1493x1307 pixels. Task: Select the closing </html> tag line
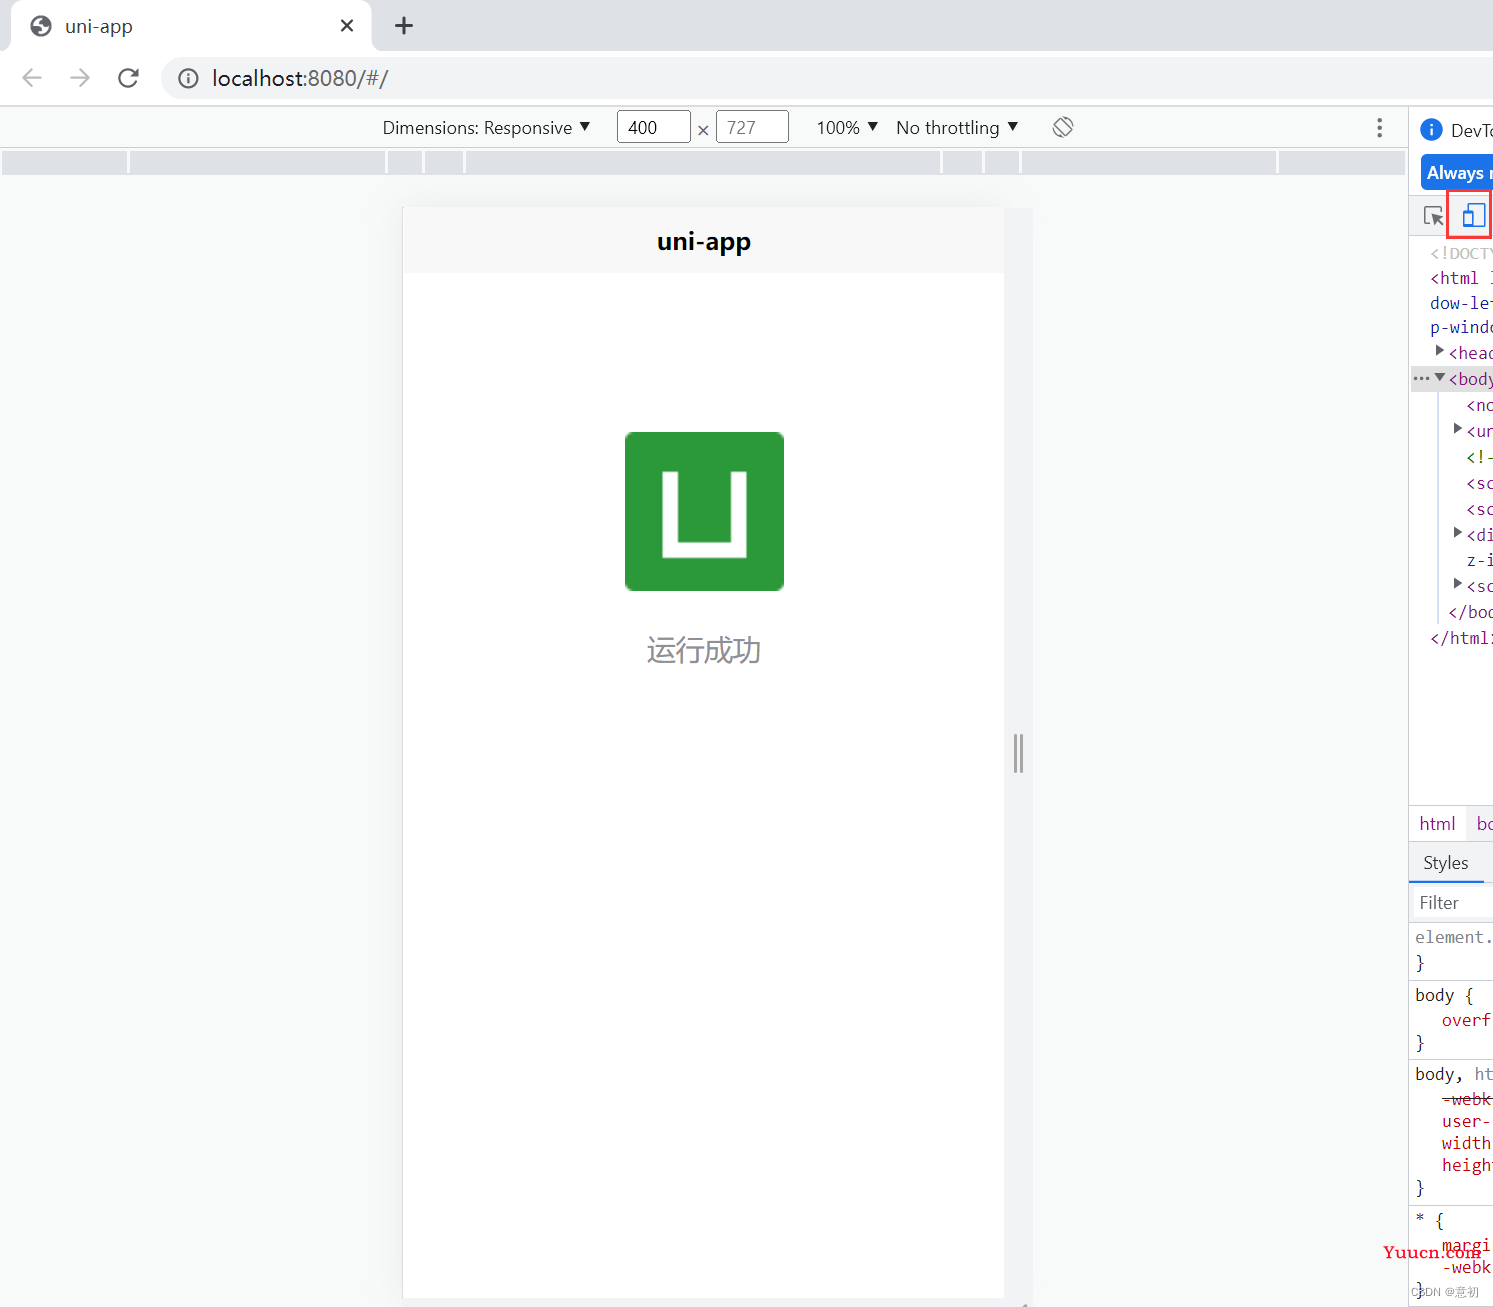point(1461,638)
